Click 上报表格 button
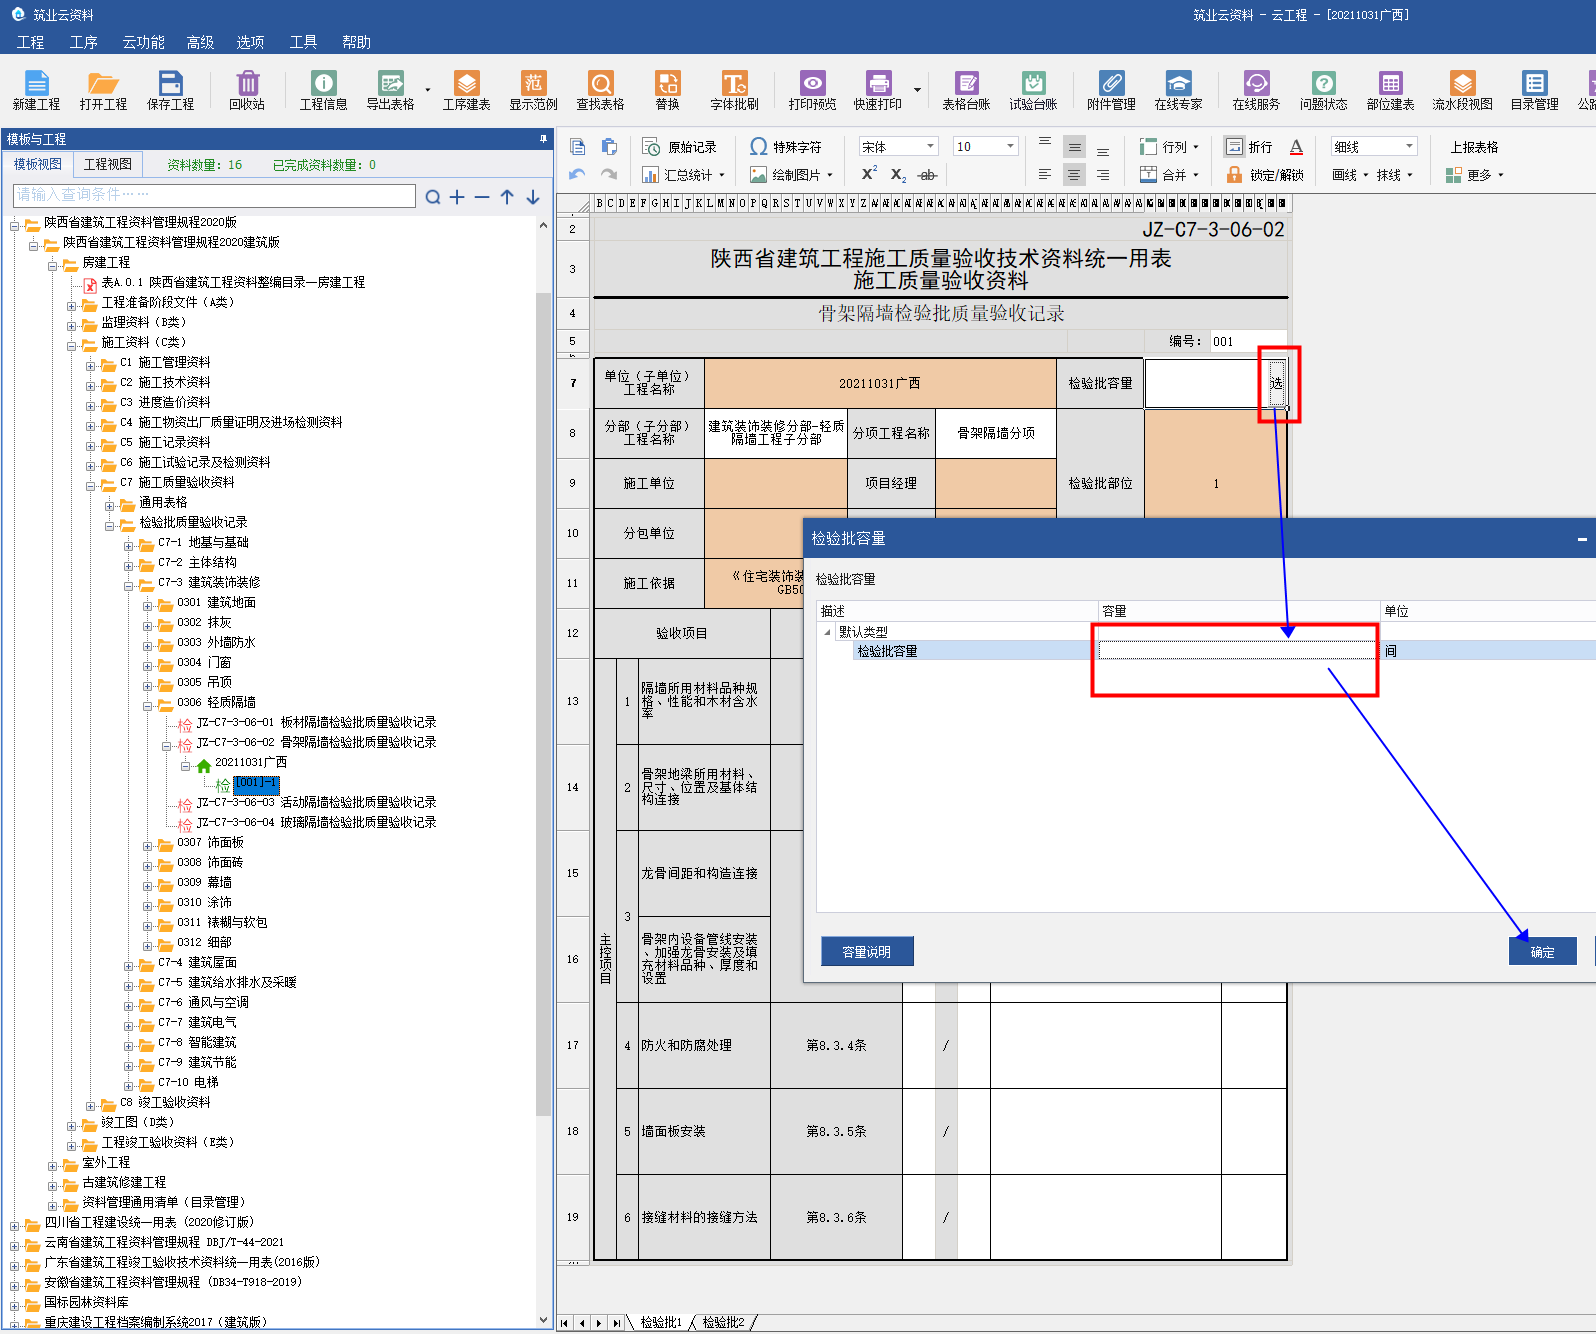The height and width of the screenshot is (1334, 1596). click(1474, 147)
